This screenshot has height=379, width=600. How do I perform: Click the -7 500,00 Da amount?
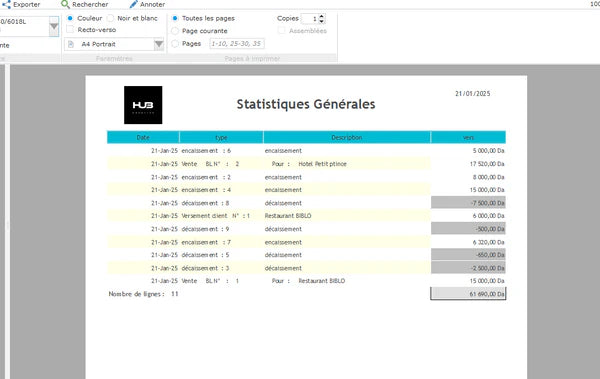click(x=487, y=203)
